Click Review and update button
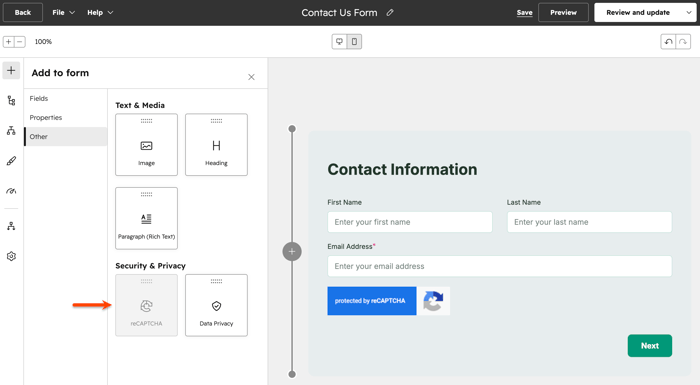The width and height of the screenshot is (700, 385). click(638, 13)
